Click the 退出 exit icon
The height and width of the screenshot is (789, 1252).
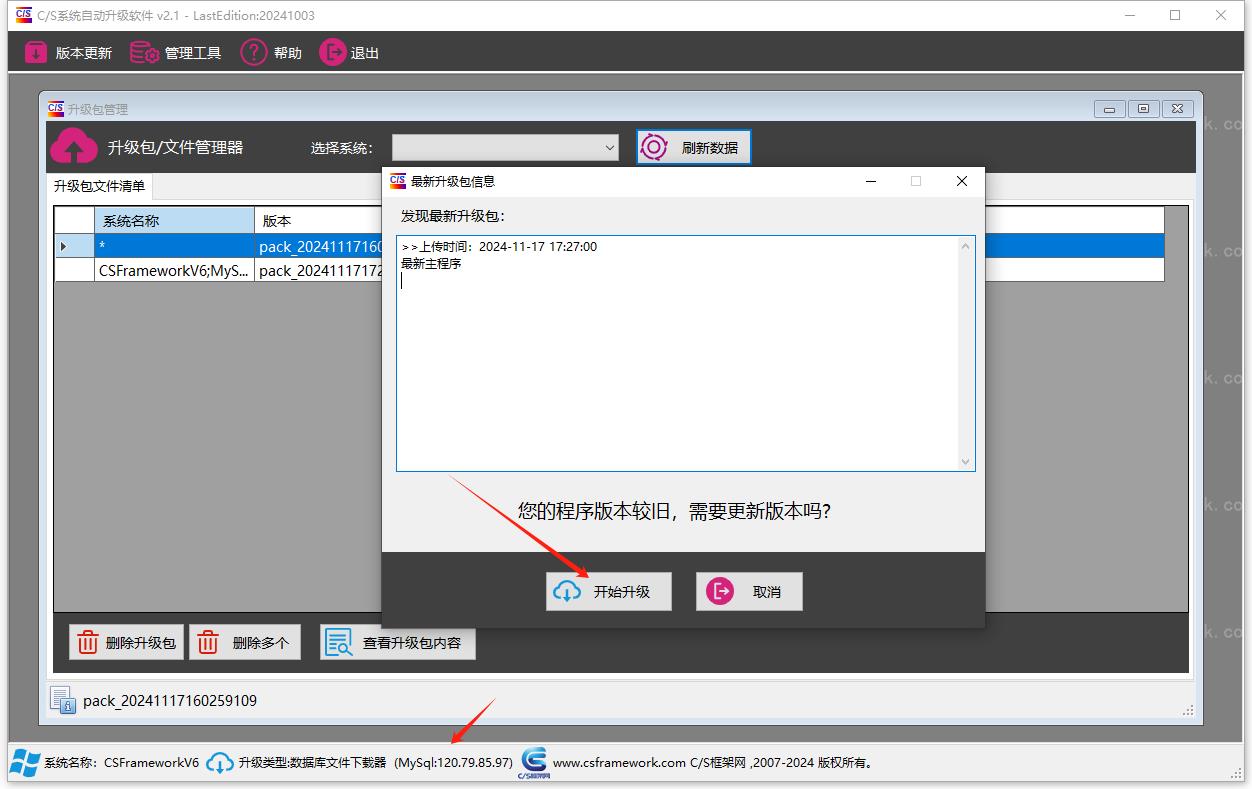click(332, 53)
